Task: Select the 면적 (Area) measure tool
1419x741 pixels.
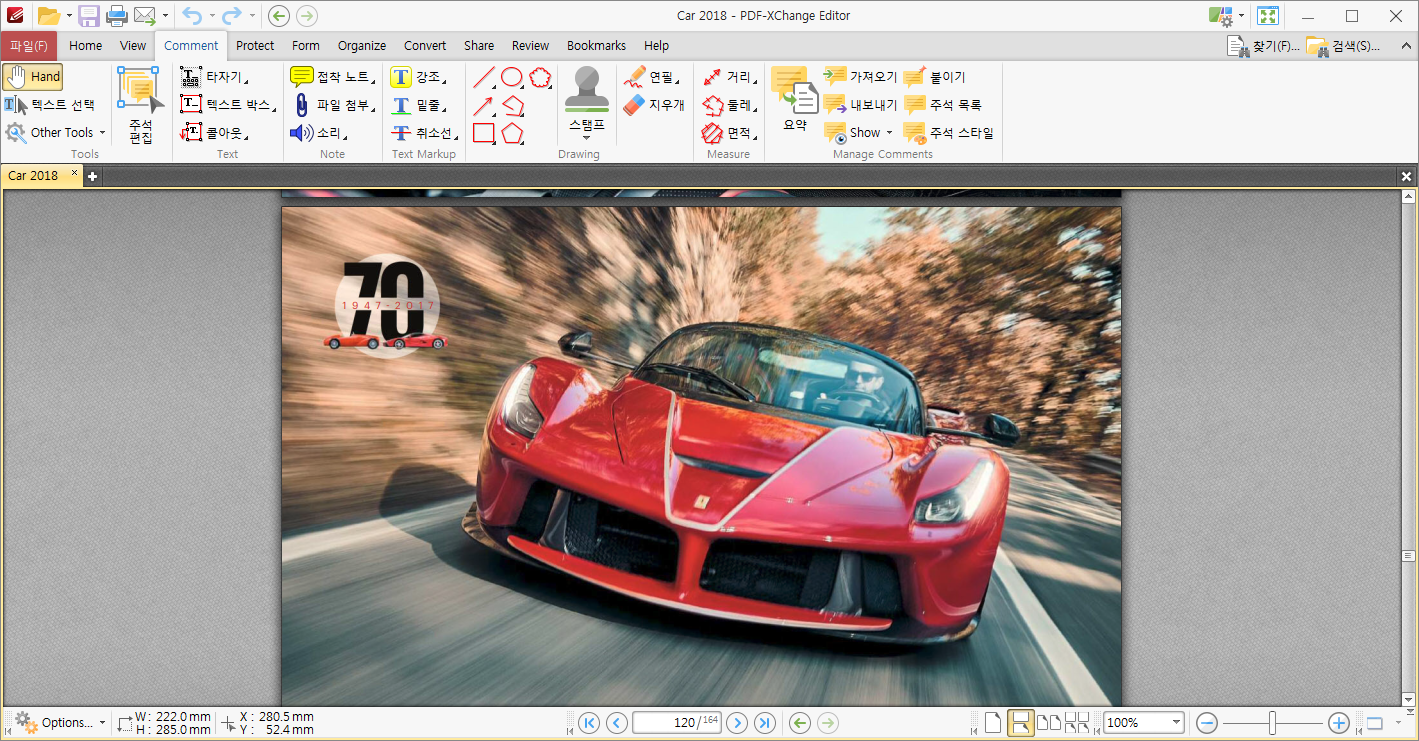Action: 728,132
